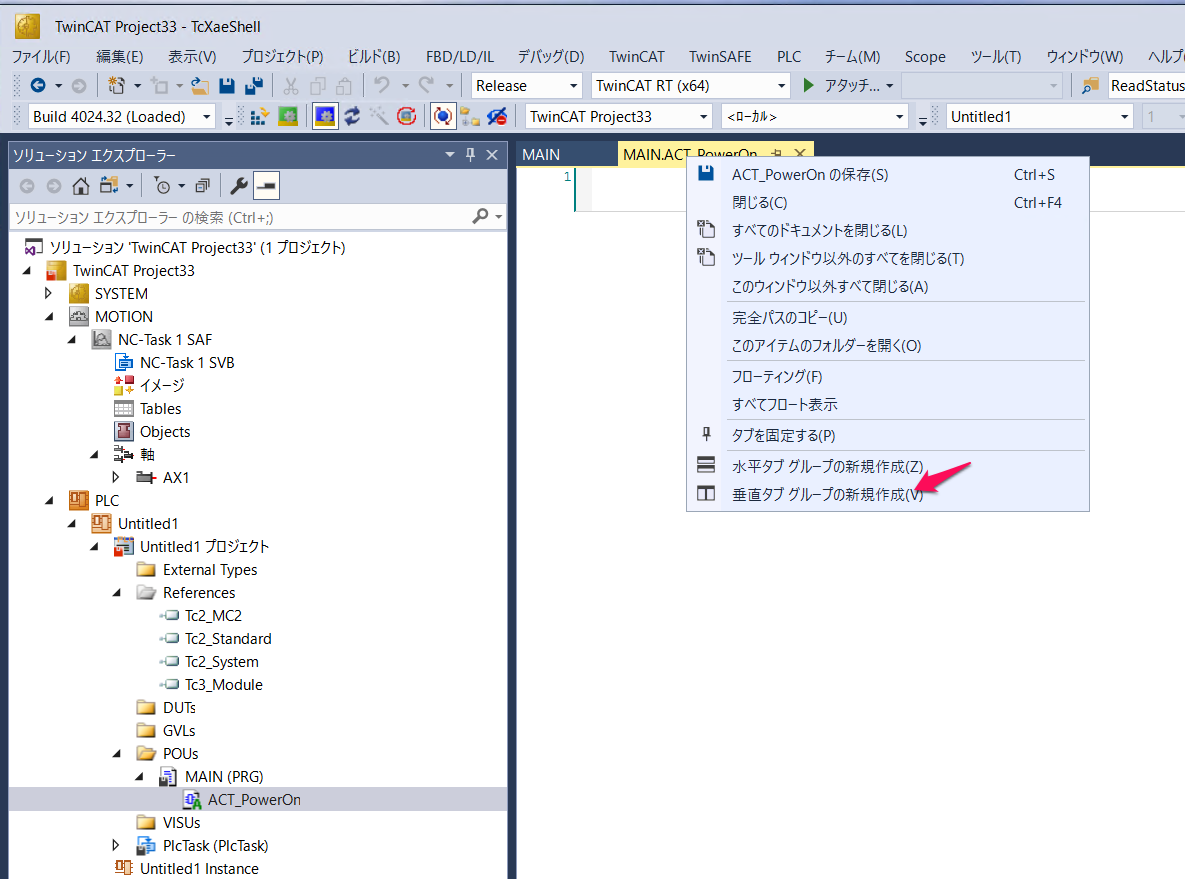
Task: Open the TwinSAFE menu
Action: [720, 57]
